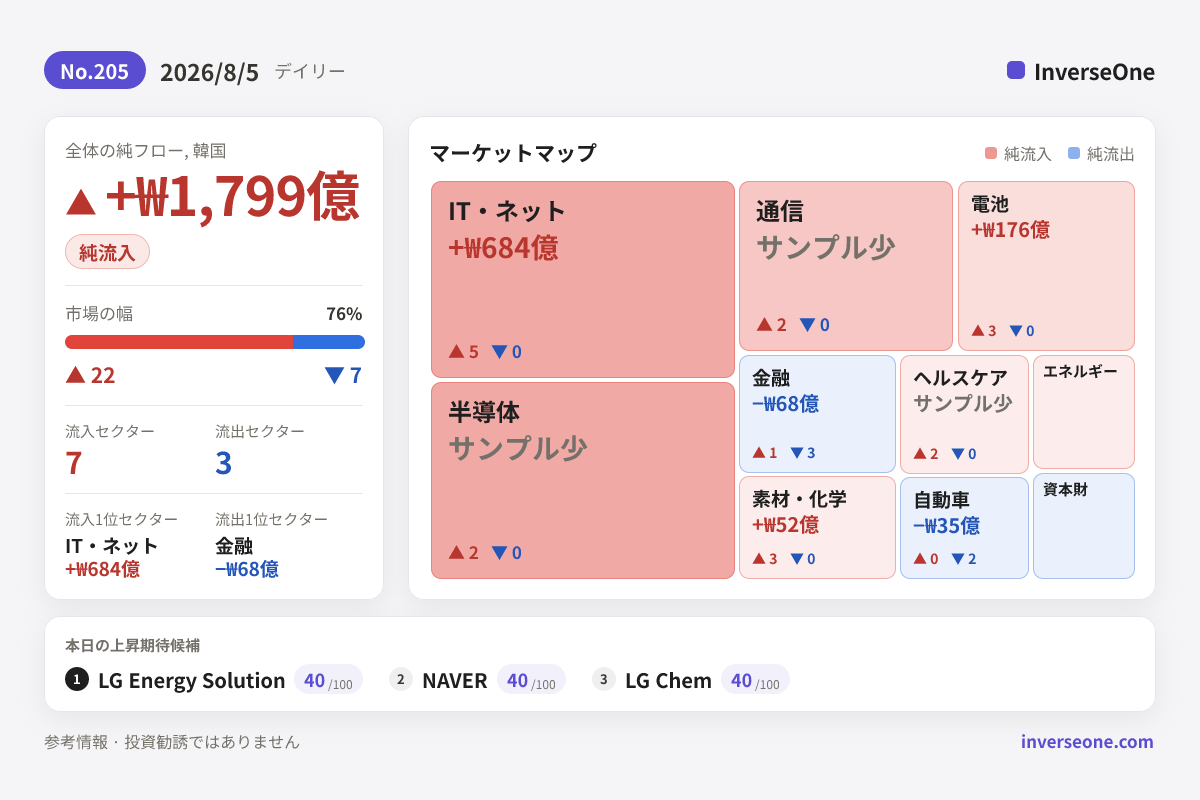Click the up triangle in 自動車 tile
1200x800 pixels.
pos(919,558)
